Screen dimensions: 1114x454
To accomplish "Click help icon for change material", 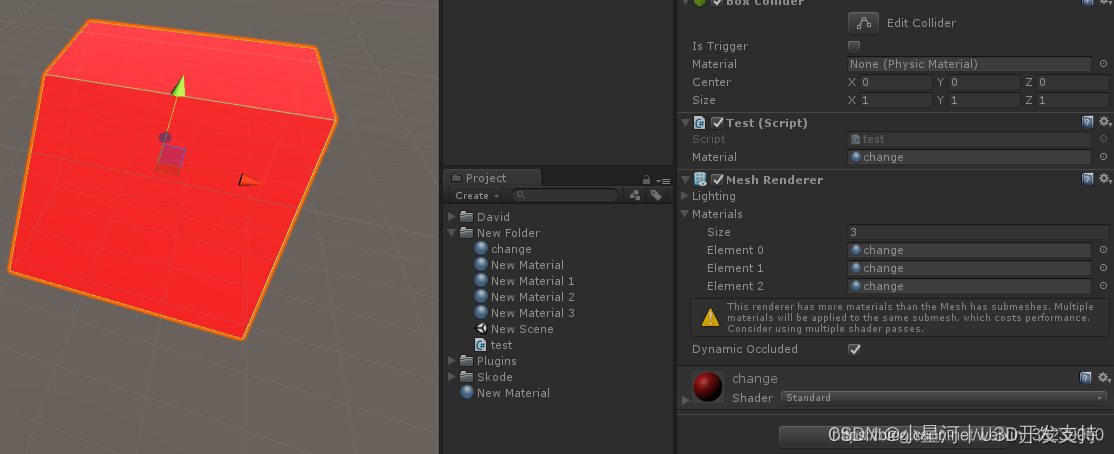I will (1086, 377).
